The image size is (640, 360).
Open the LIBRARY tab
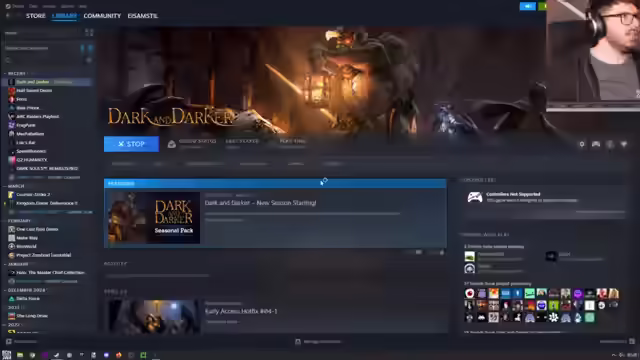(x=64, y=16)
